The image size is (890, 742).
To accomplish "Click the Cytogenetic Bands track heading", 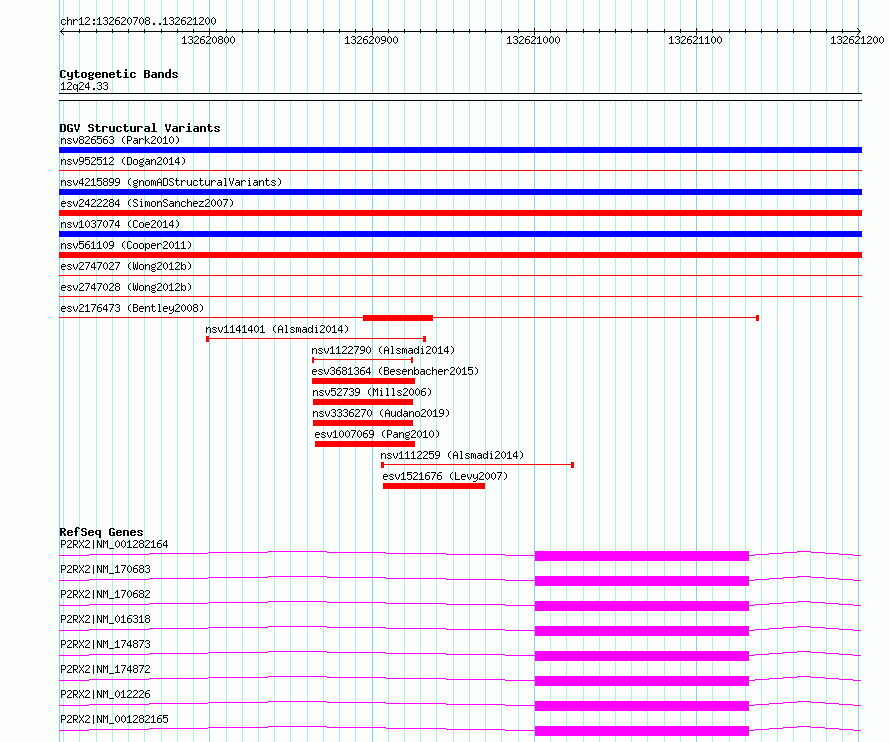I will (x=119, y=74).
